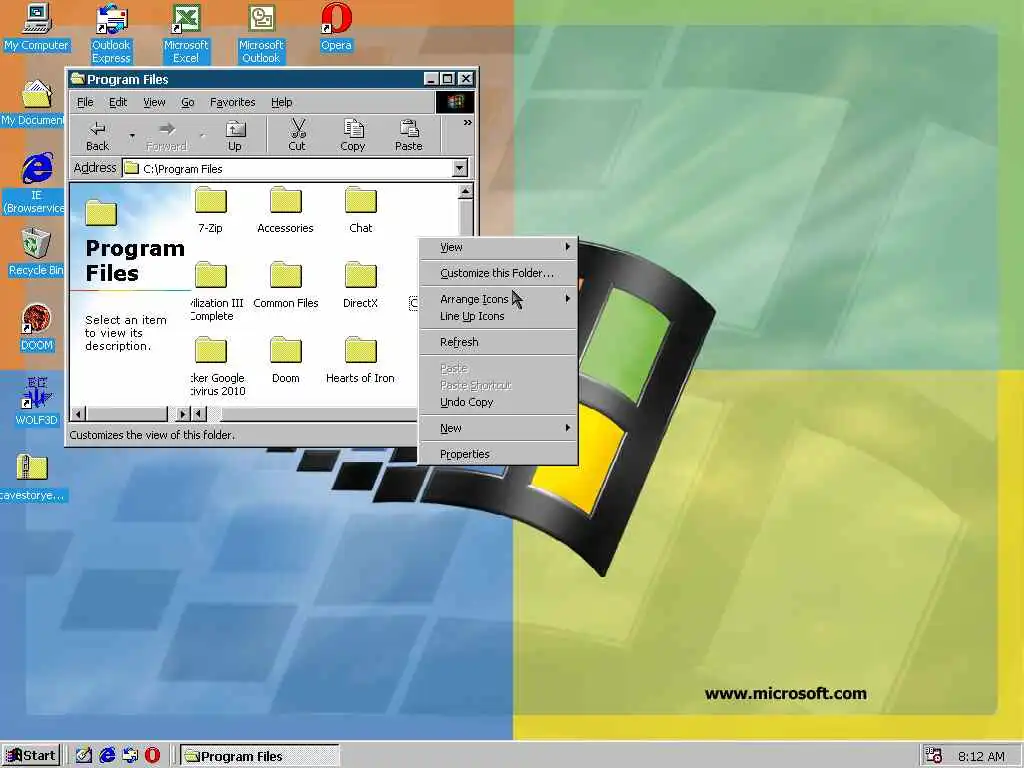This screenshot has width=1024, height=768.
Task: Click the Start button
Action: coord(31,756)
